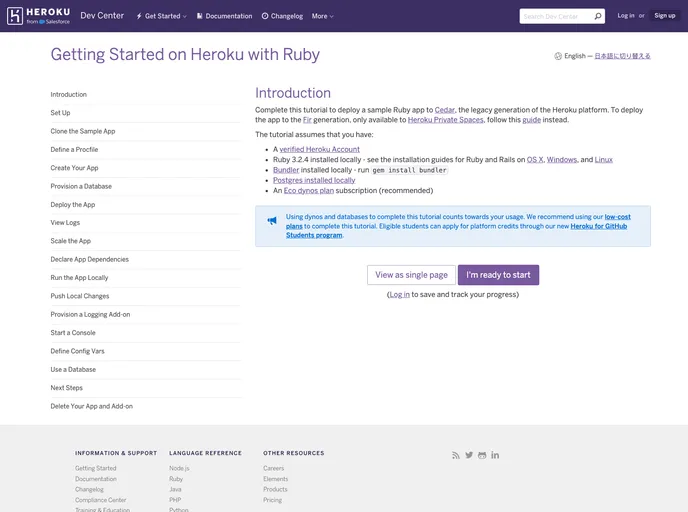
Task: Select Deploy the App in sidebar
Action: [73, 205]
